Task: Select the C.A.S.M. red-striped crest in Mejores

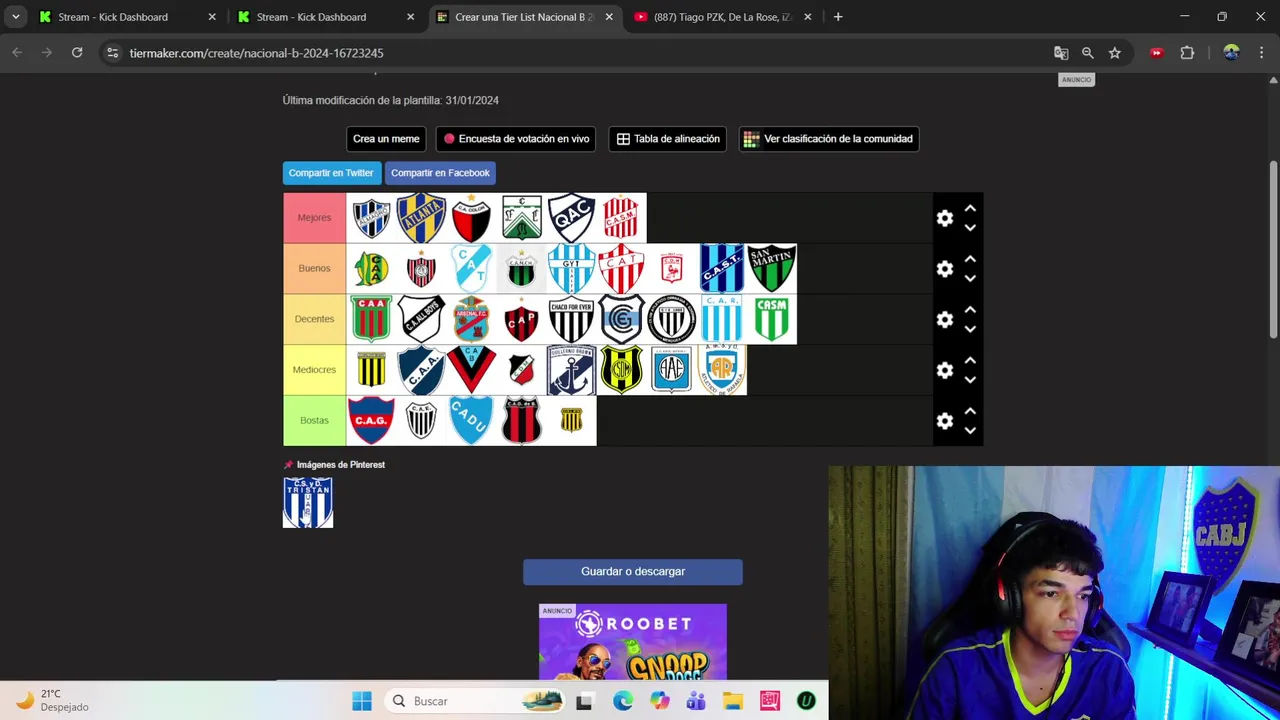Action: (x=621, y=218)
